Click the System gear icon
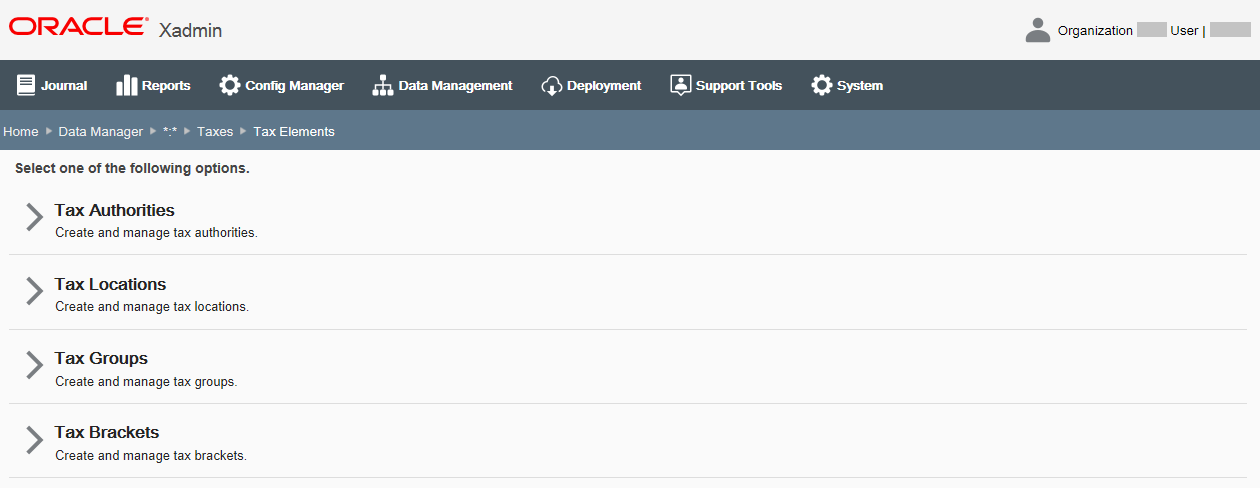 tap(822, 86)
